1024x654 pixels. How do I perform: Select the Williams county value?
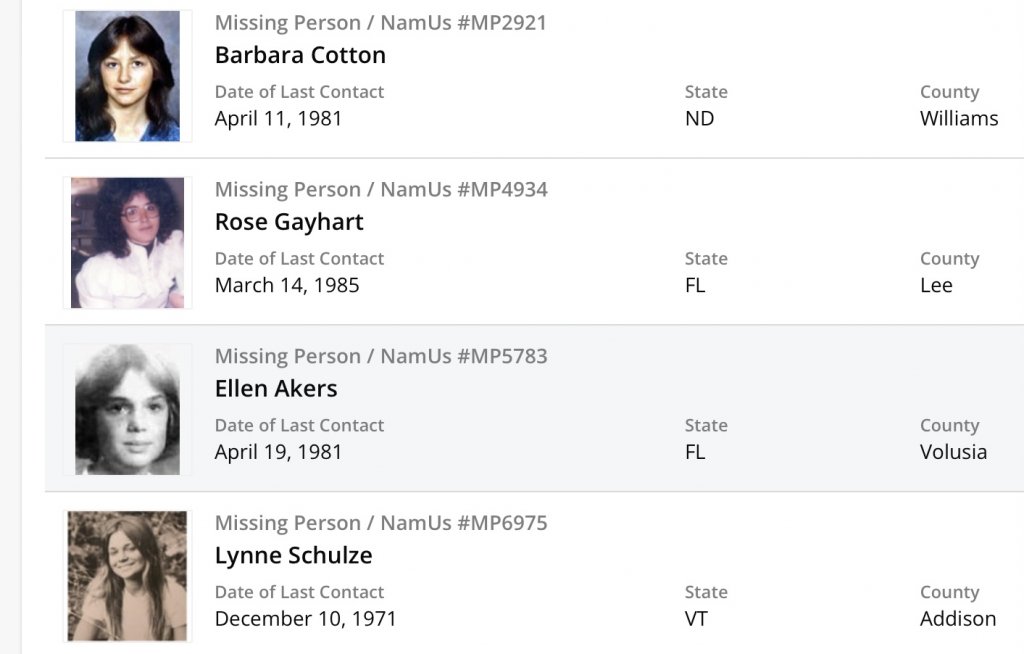coord(958,118)
